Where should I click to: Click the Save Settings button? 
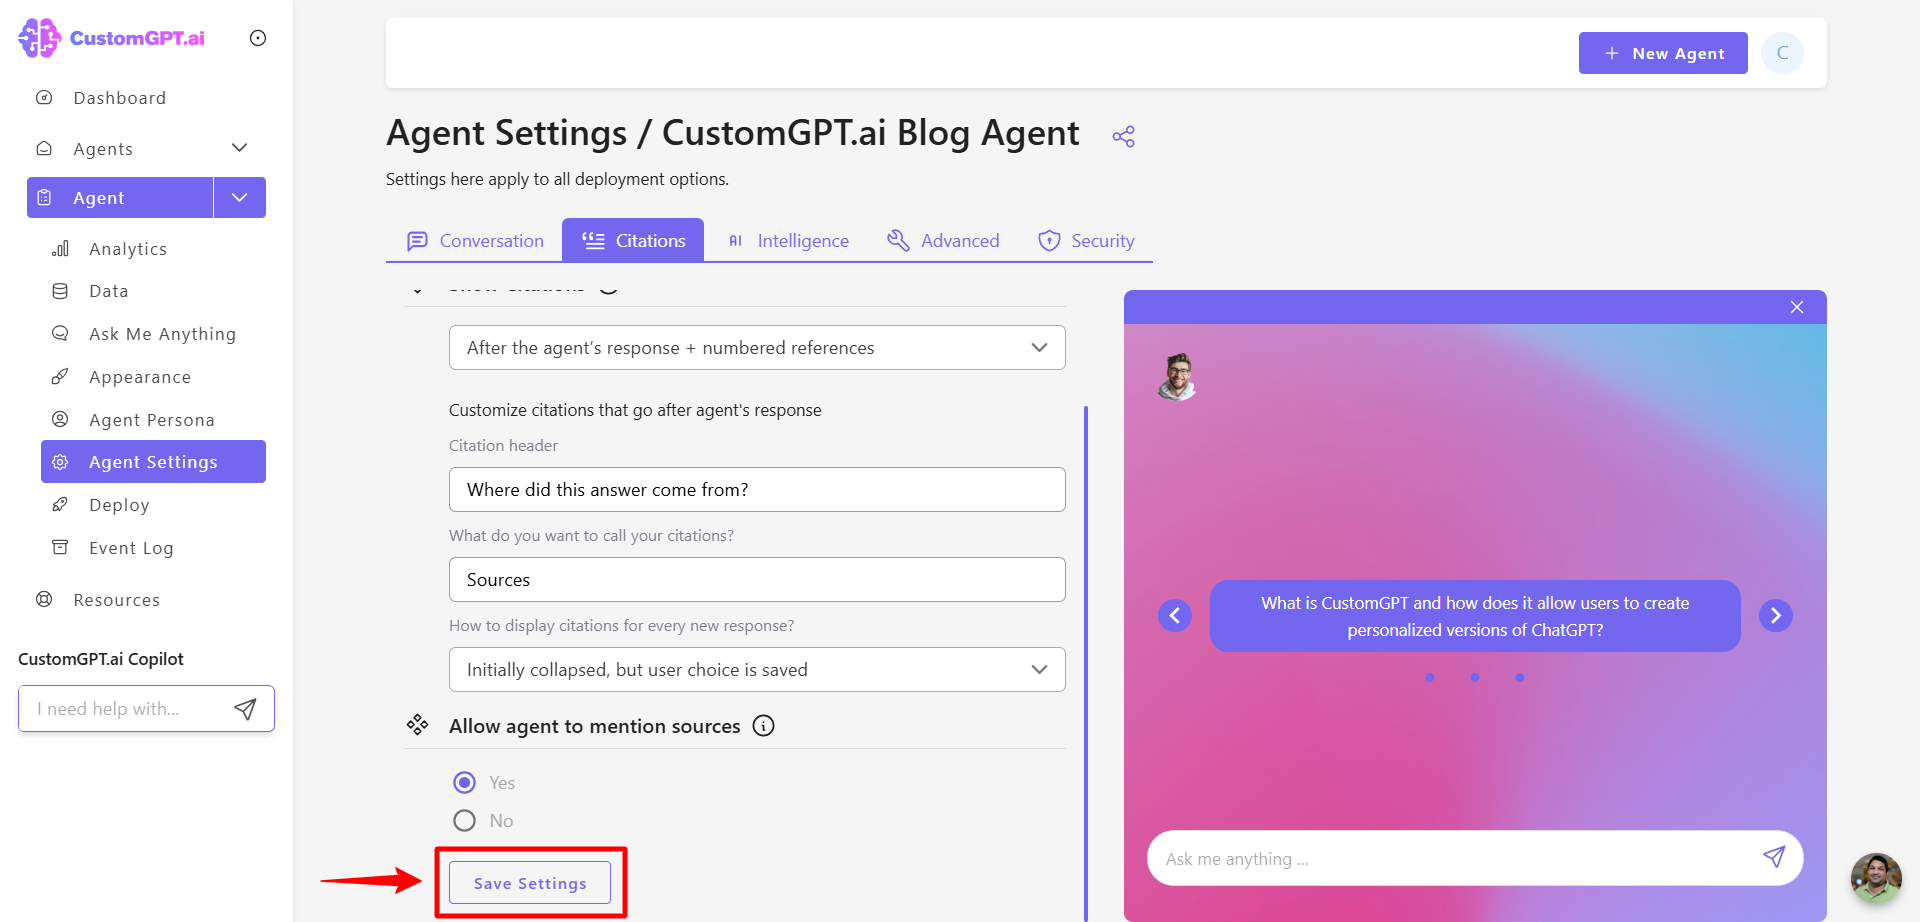[x=530, y=883]
